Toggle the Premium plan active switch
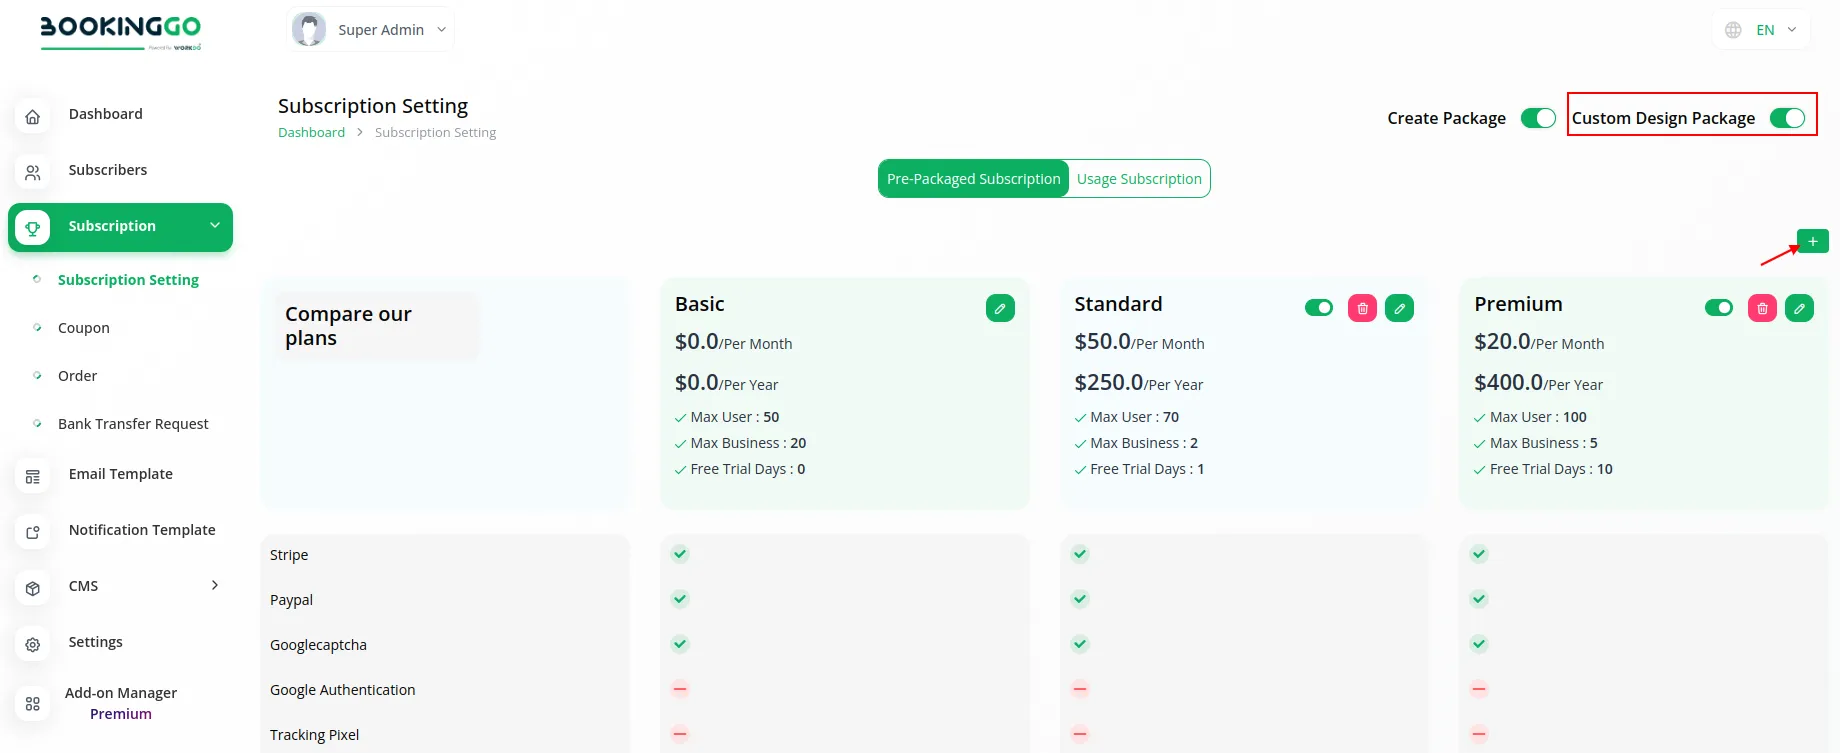 [x=1719, y=308]
